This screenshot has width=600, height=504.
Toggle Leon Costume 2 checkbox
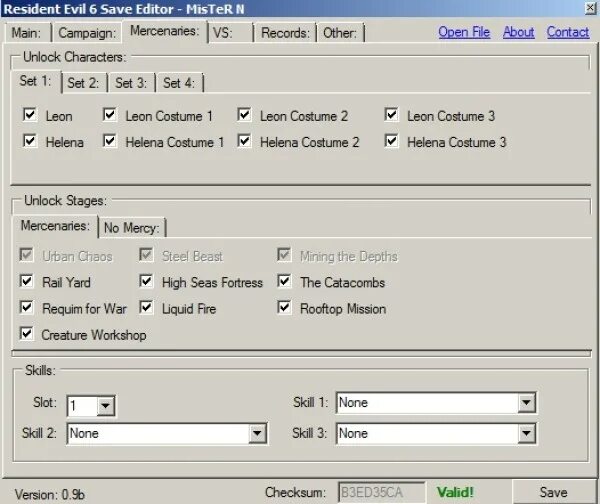click(244, 114)
